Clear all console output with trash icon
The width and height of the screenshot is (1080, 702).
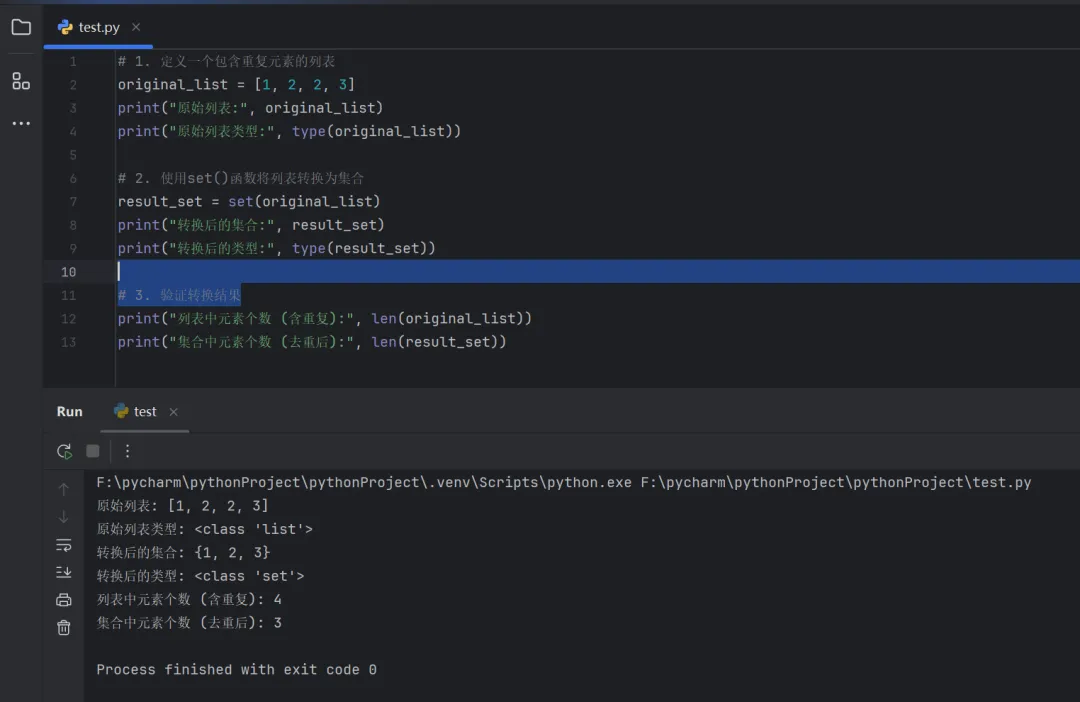point(64,627)
